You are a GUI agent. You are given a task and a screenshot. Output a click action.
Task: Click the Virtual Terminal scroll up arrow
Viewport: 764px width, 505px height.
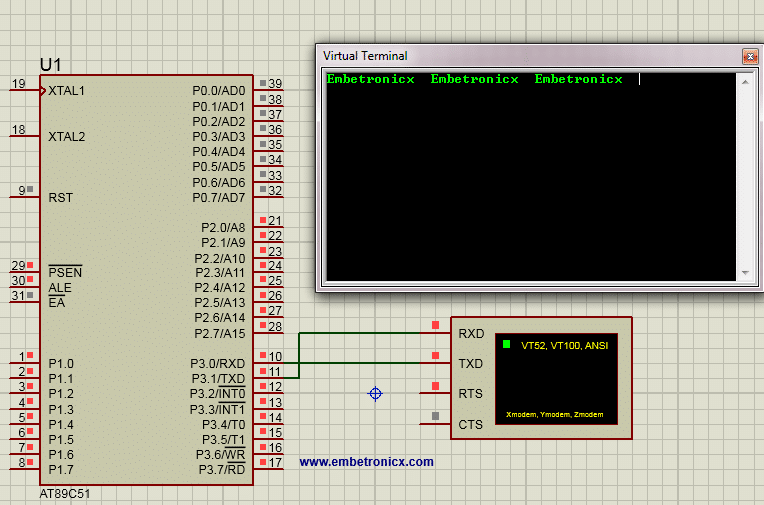[x=745, y=82]
